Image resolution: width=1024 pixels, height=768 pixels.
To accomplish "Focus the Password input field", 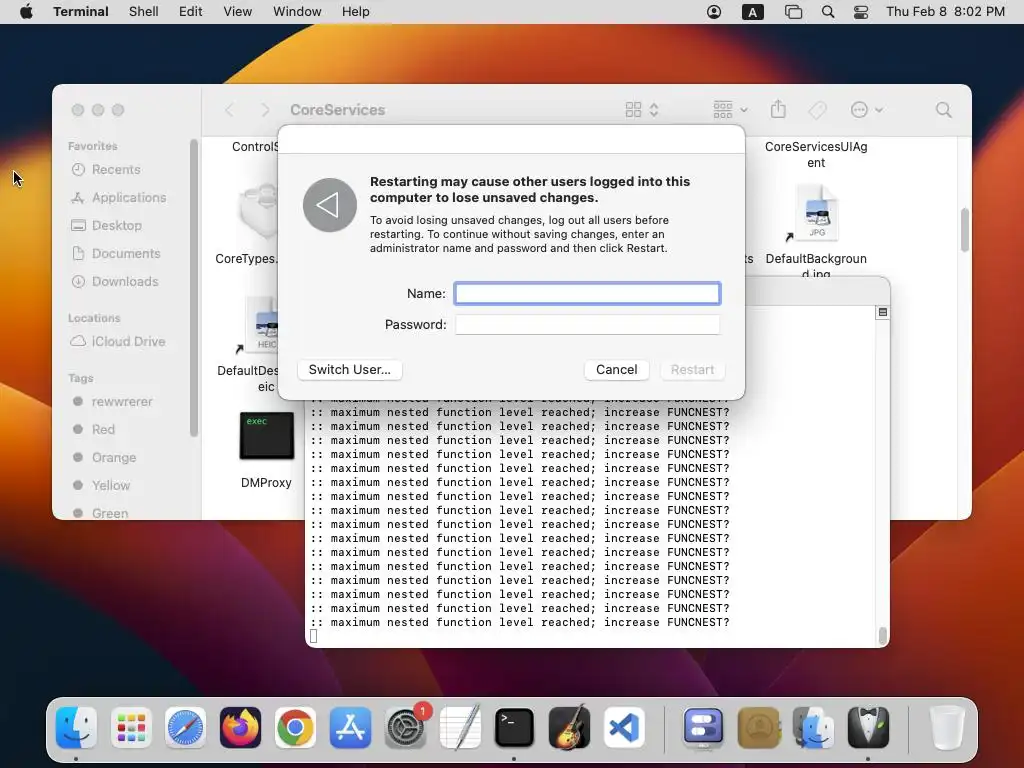I will coord(588,325).
